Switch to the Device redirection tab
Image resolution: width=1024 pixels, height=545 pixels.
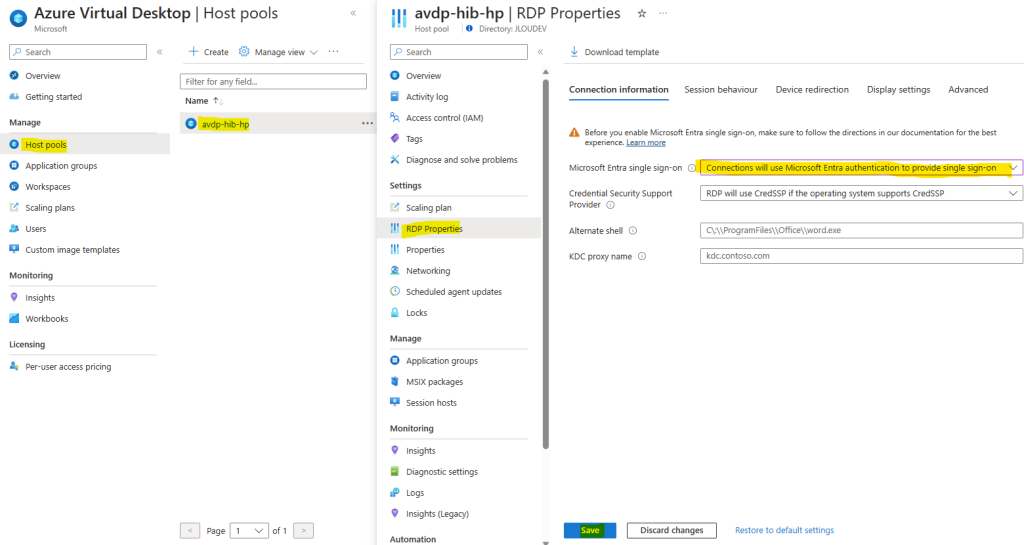click(812, 89)
